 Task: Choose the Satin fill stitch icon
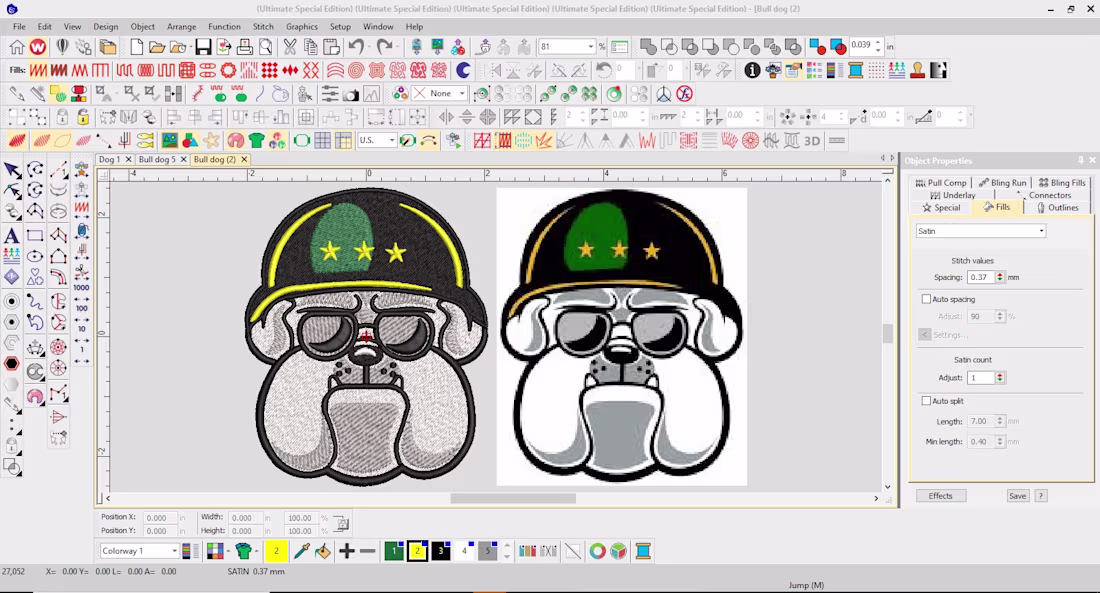(38, 70)
